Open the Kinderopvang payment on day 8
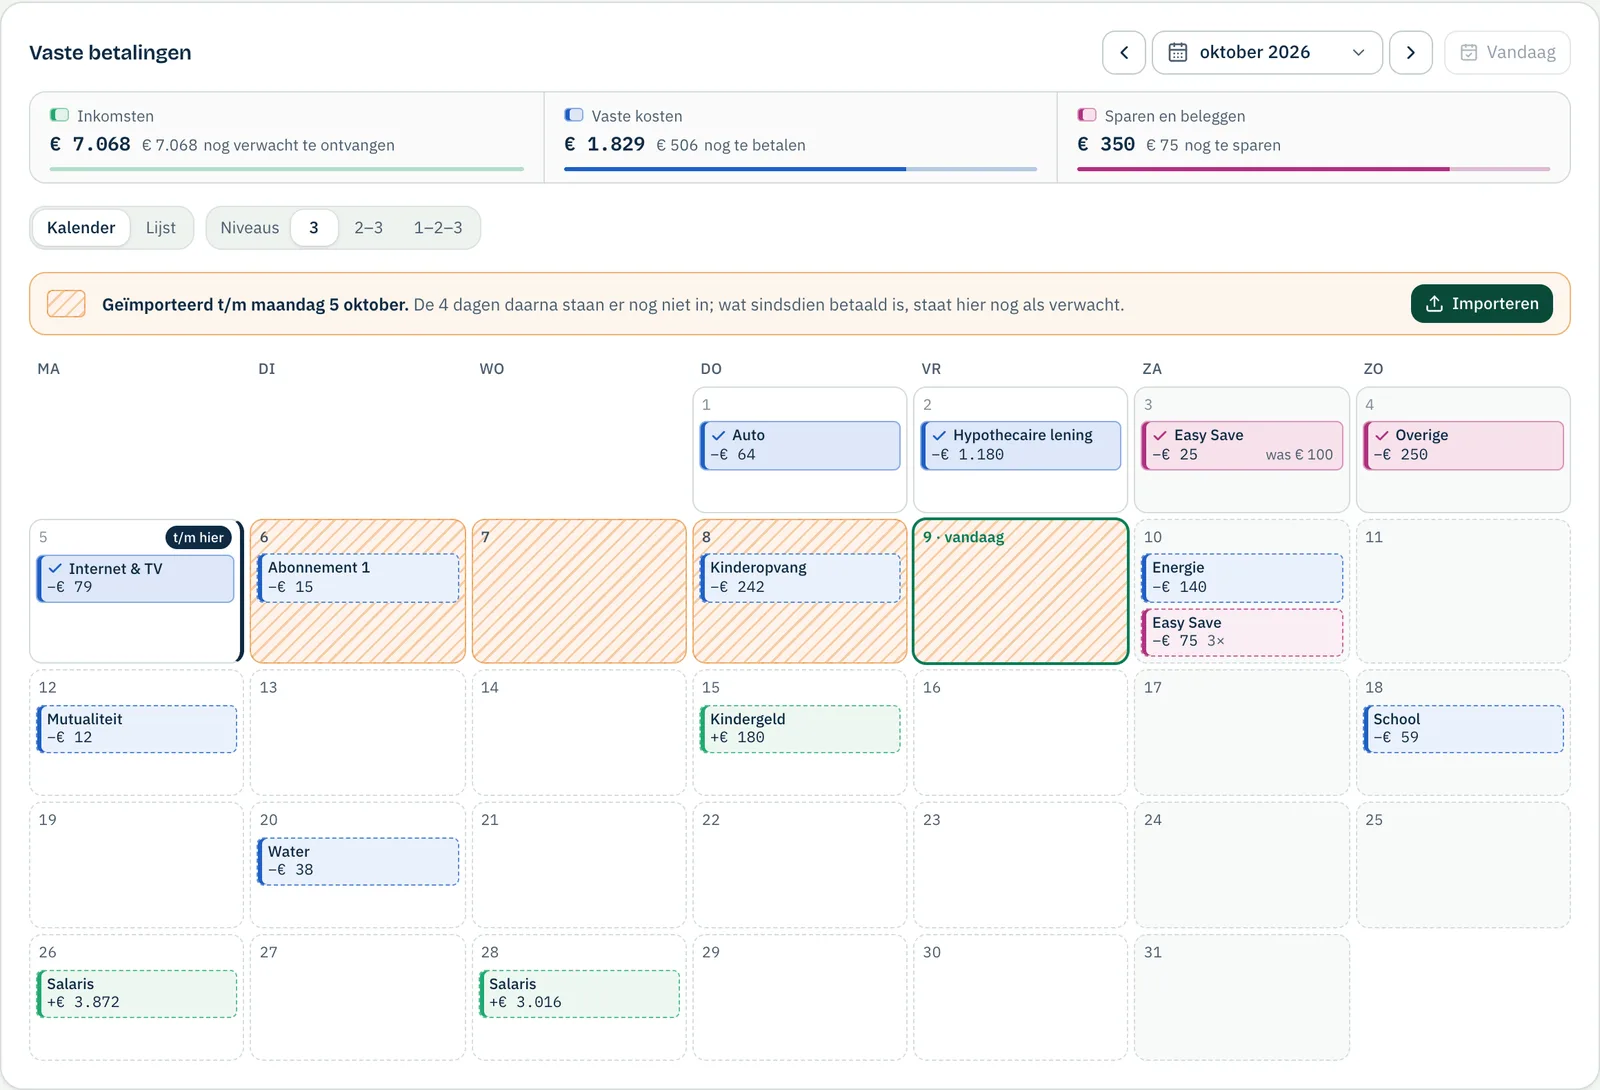 [x=801, y=578]
